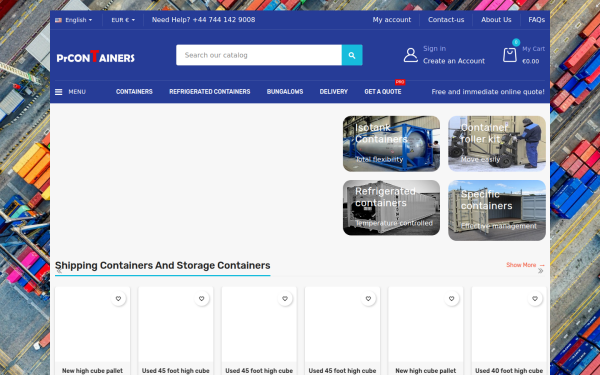Screen dimensions: 600x375
Task: Go to My account link
Action: 392,20
